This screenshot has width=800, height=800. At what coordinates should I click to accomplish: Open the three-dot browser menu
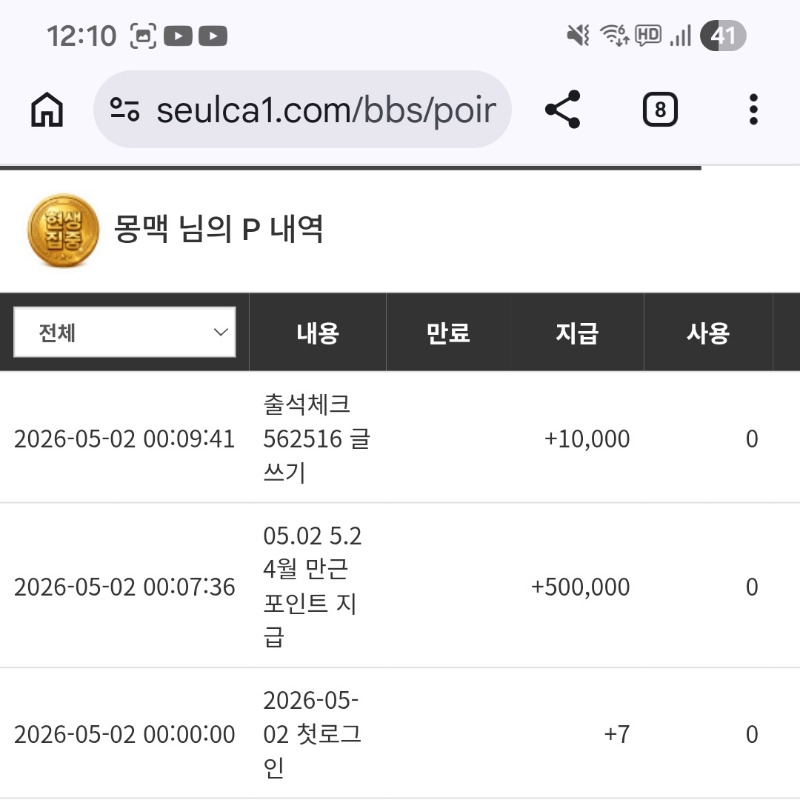coord(754,109)
